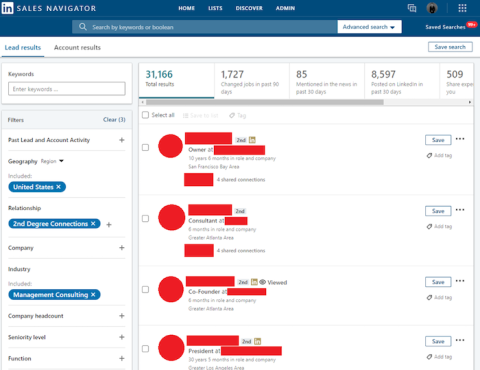
Task: Click the LinkedIn logo icon
Action: coord(7,8)
